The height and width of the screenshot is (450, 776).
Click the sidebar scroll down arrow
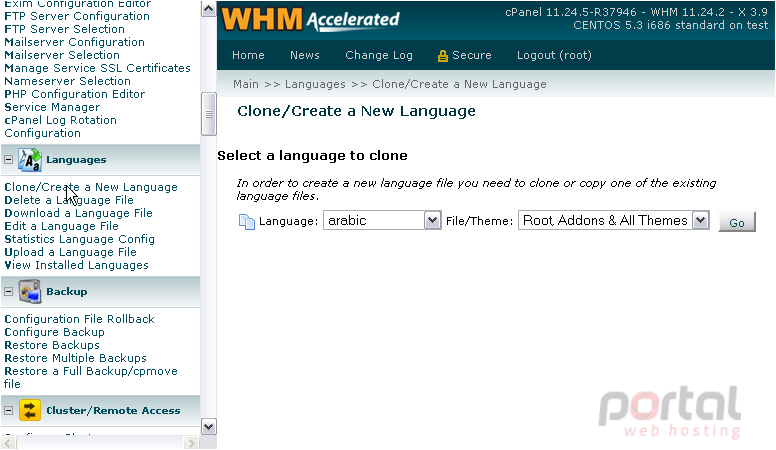point(208,426)
